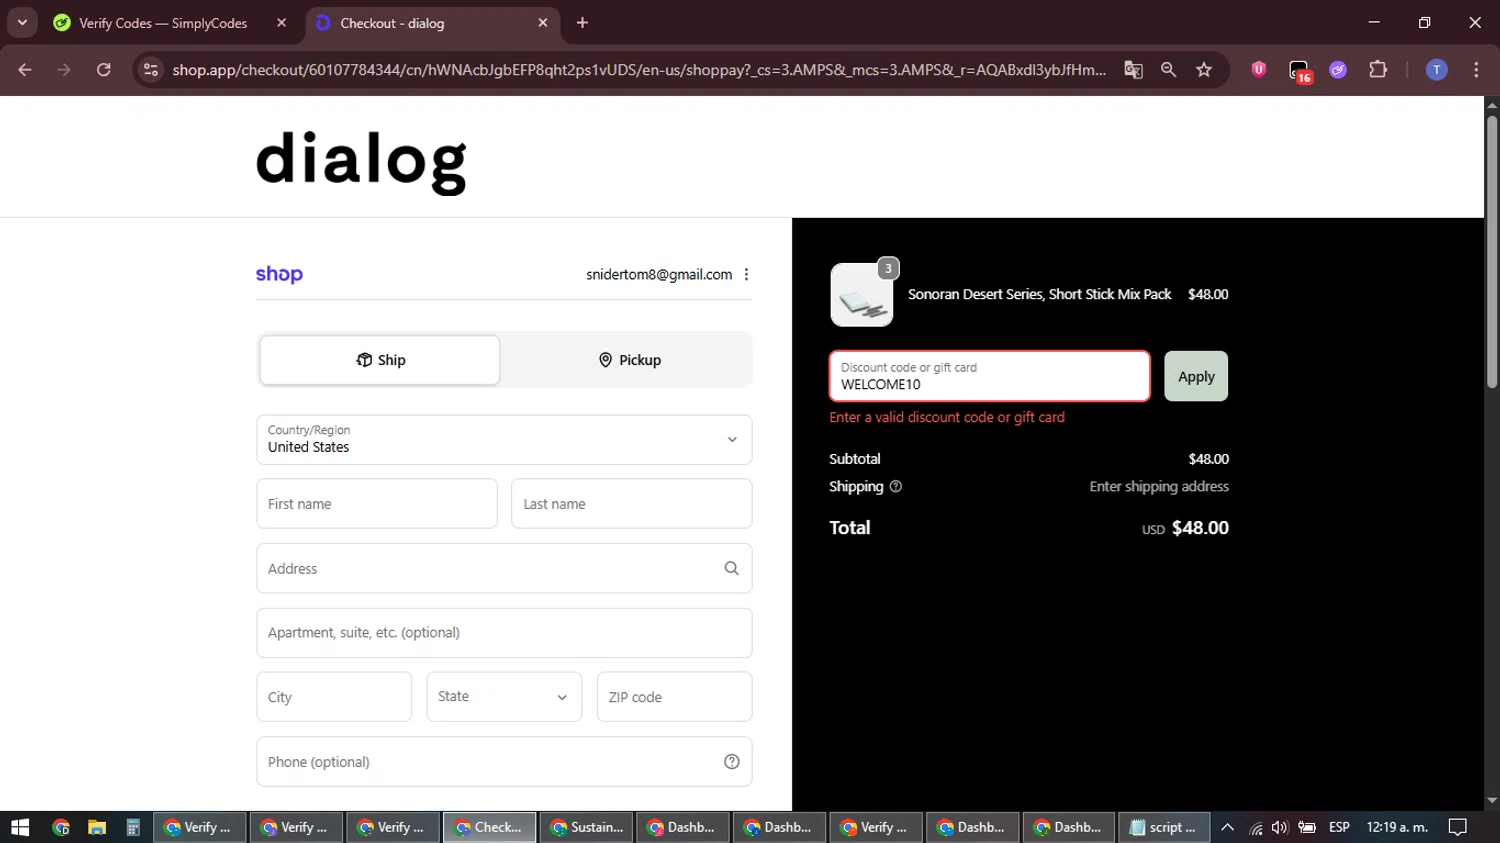Click the page vertical scrollbar

point(1492,250)
